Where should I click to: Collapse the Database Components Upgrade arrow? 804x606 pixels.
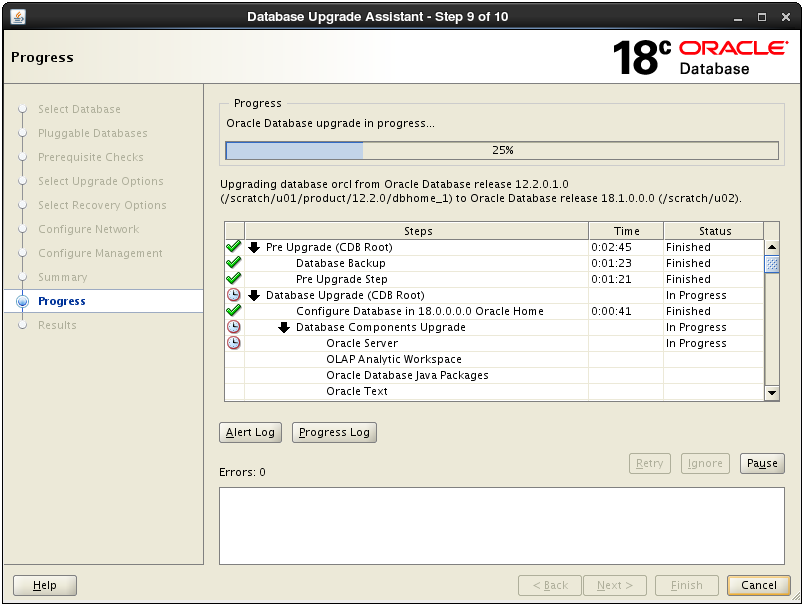pyautogui.click(x=284, y=328)
